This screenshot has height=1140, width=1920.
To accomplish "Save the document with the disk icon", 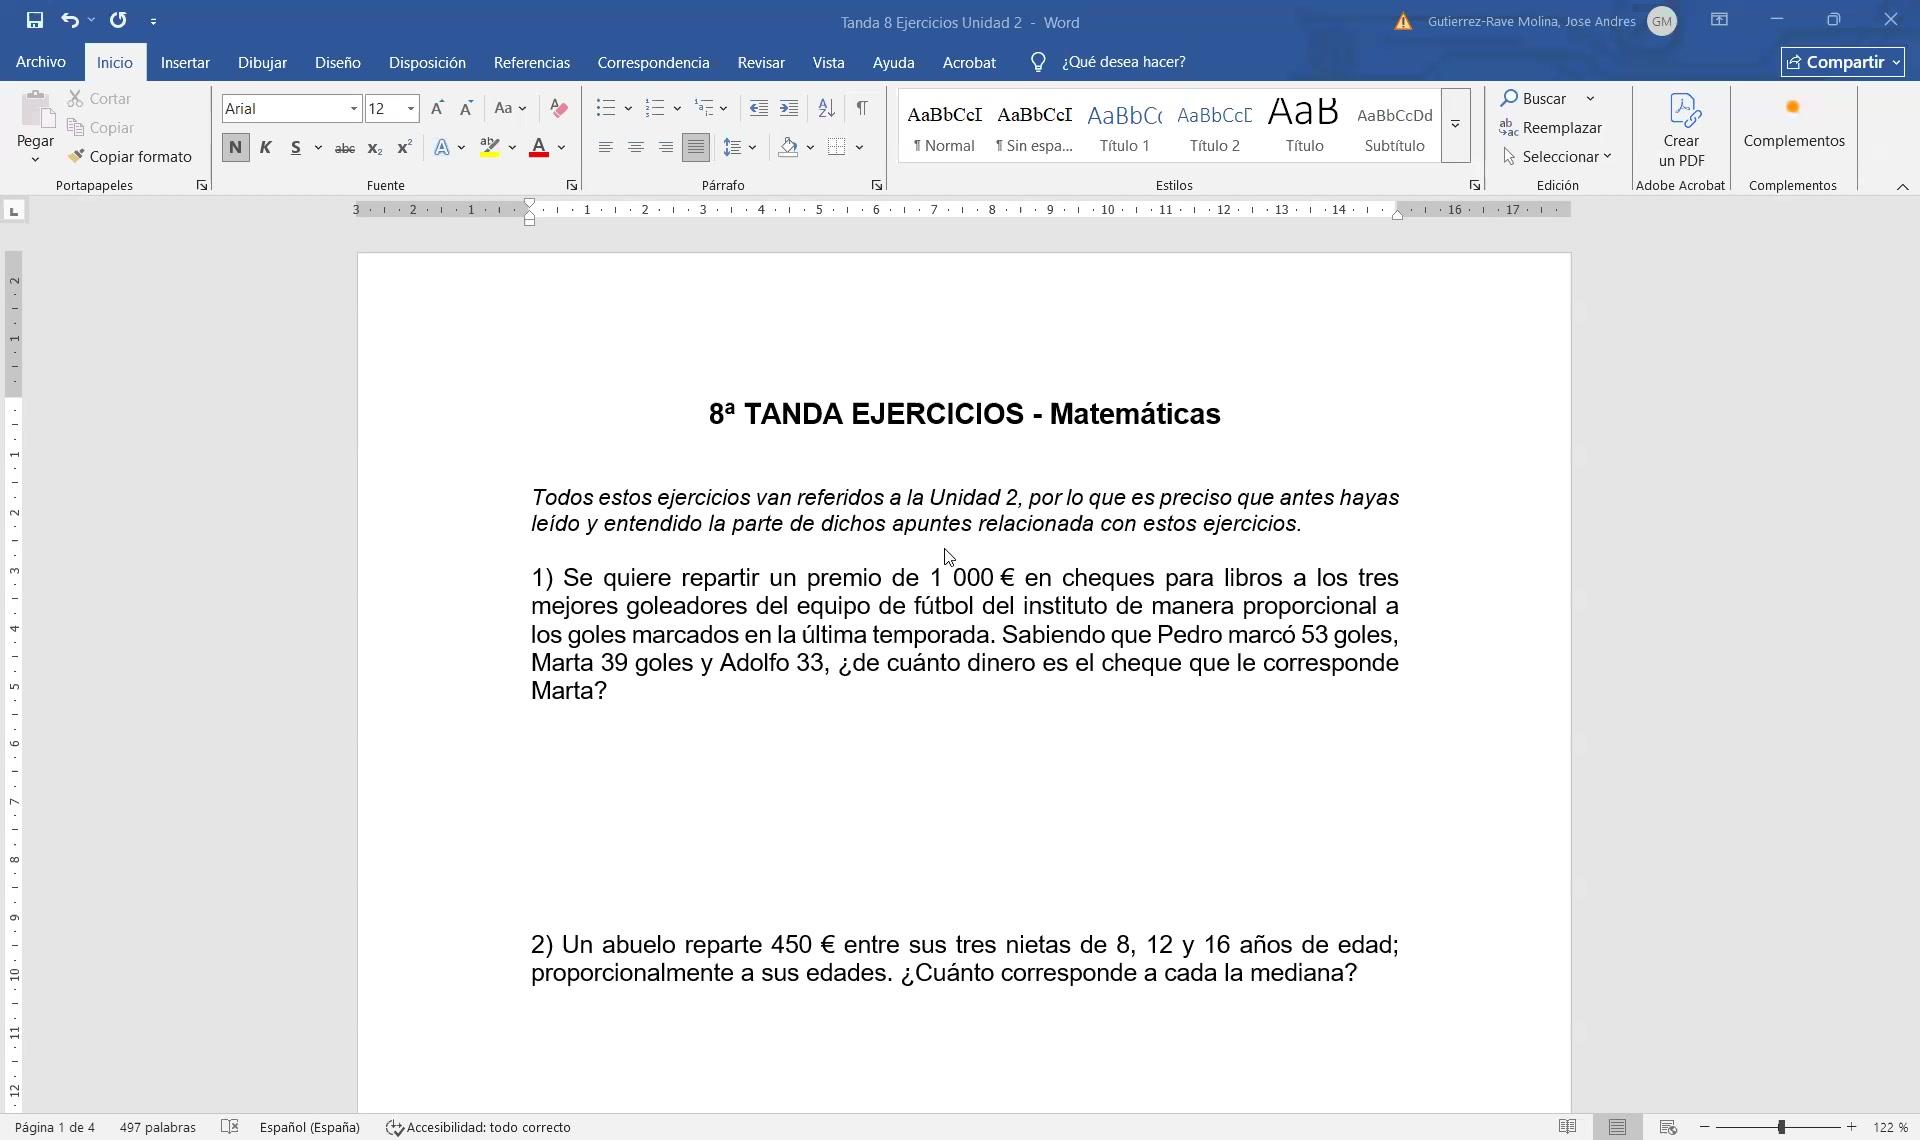I will pos(34,20).
